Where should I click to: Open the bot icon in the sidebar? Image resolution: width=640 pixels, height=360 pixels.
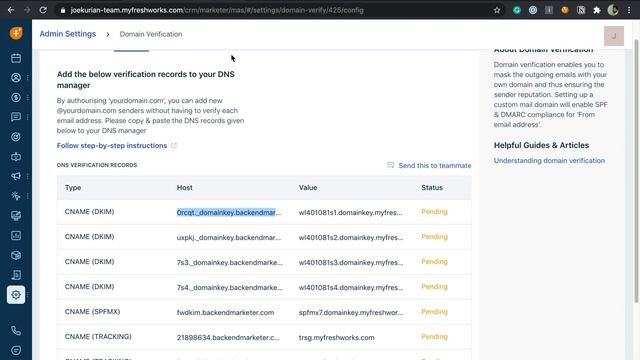point(16,156)
